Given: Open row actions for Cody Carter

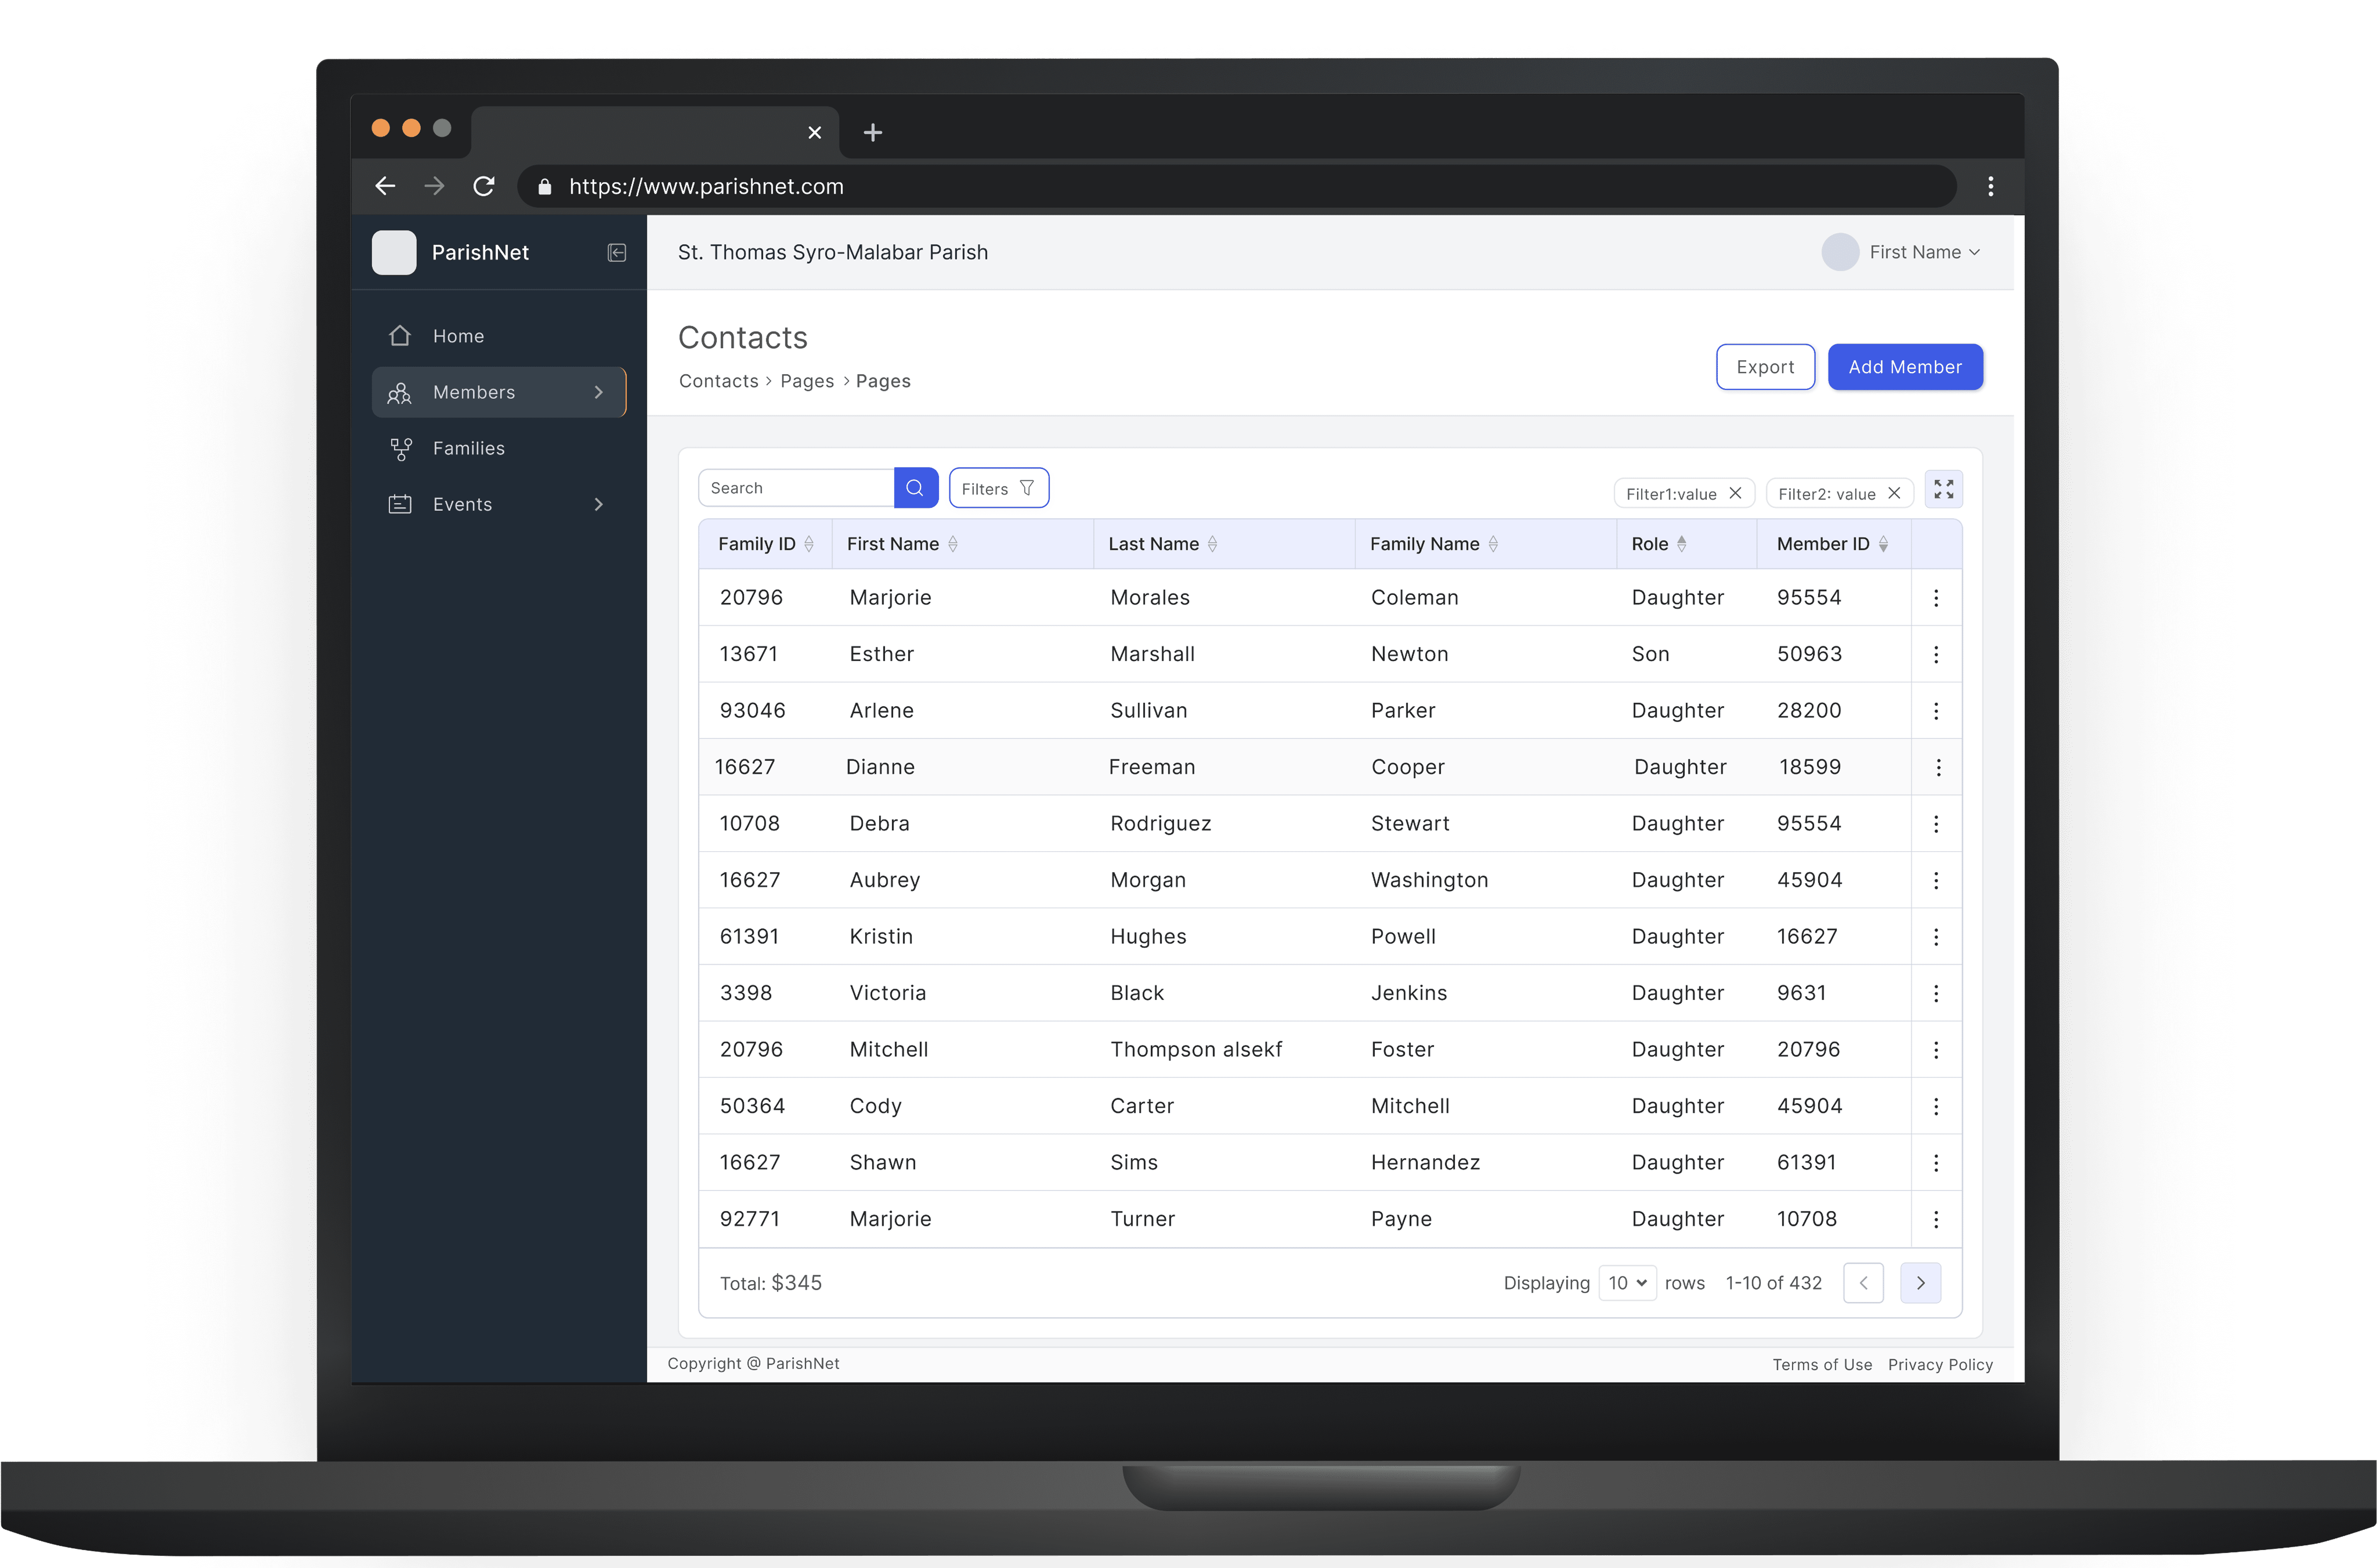Looking at the screenshot, I should (1936, 1107).
